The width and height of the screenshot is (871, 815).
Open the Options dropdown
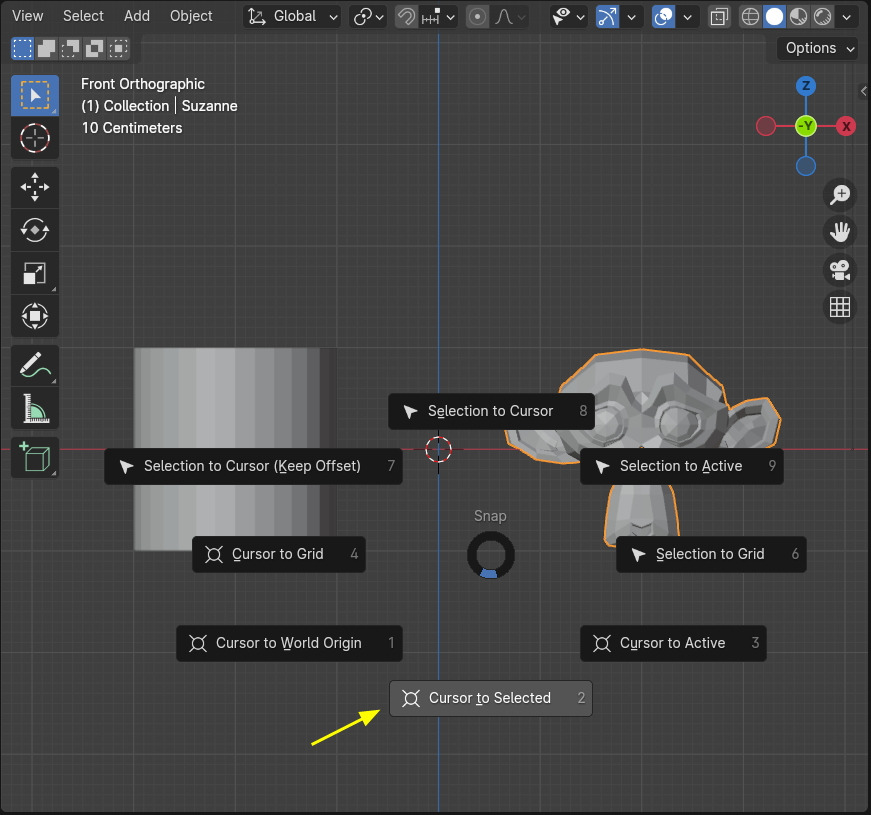coord(818,48)
